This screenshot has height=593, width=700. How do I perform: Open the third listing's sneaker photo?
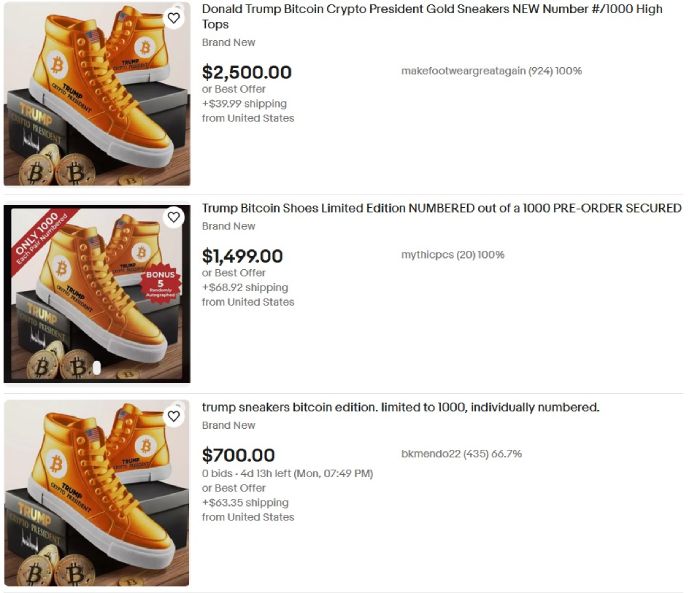coord(96,493)
